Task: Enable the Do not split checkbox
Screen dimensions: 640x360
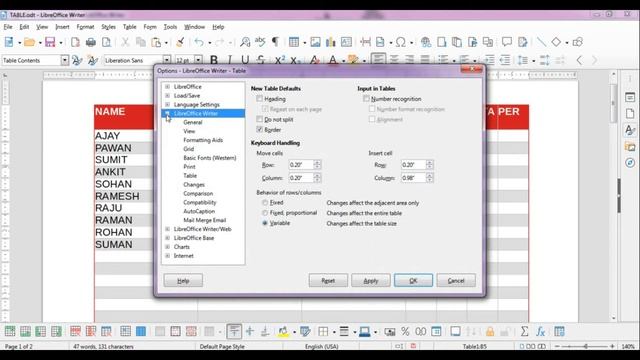Action: [259, 119]
